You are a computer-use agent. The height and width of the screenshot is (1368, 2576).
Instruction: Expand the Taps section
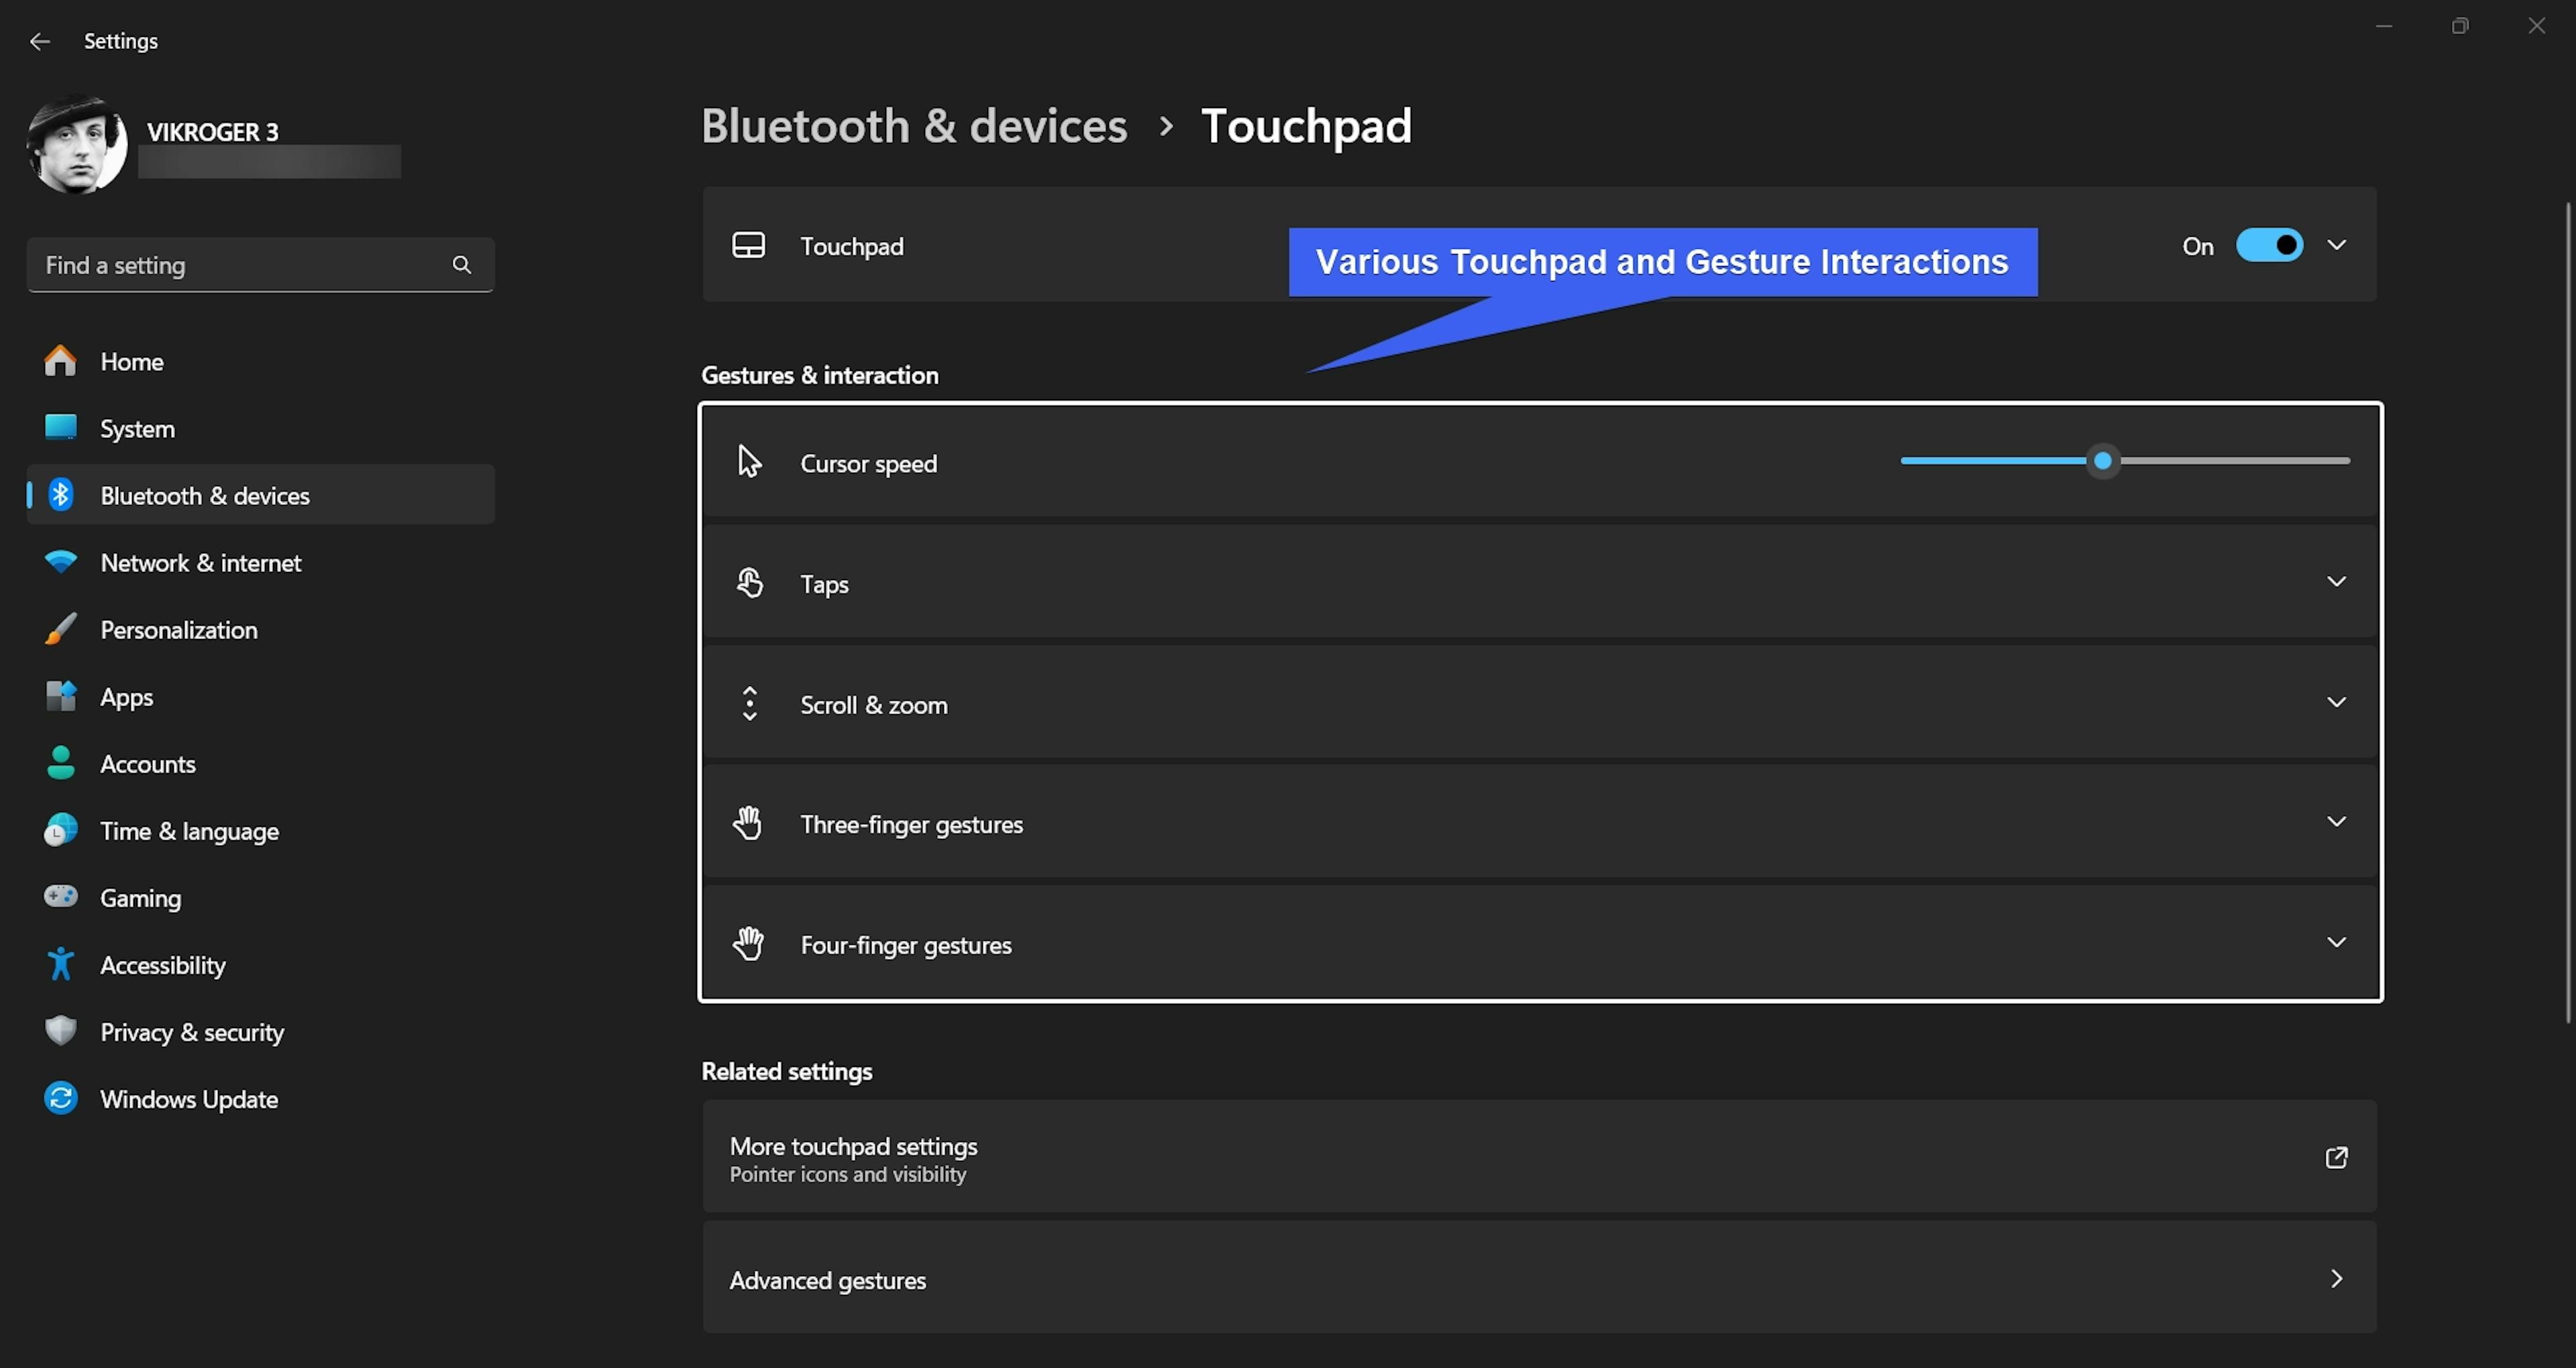click(x=2336, y=582)
